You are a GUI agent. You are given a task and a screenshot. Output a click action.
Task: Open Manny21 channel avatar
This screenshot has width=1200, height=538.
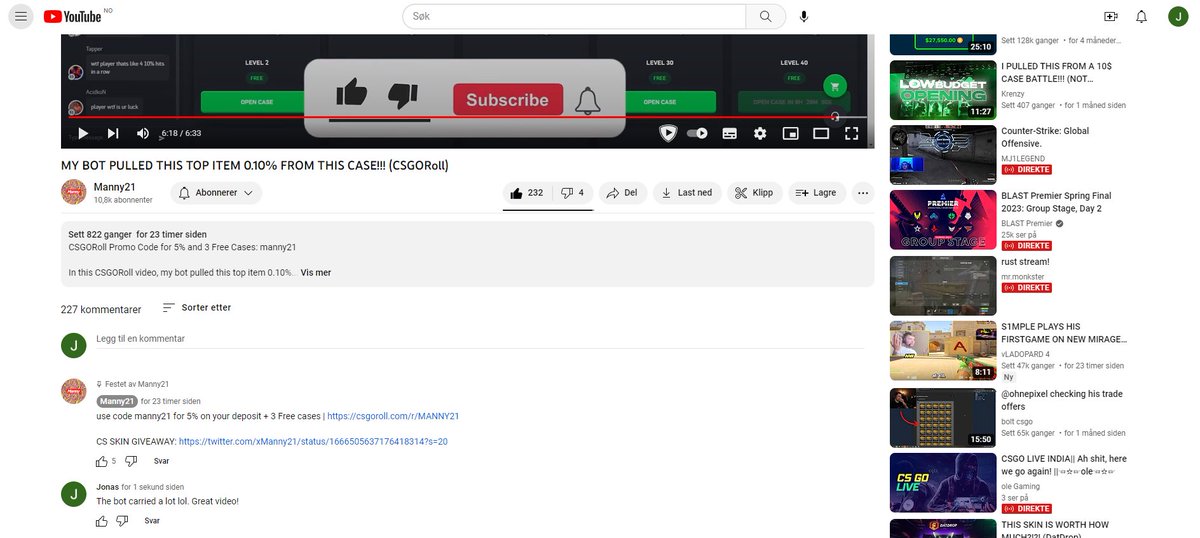pyautogui.click(x=73, y=192)
